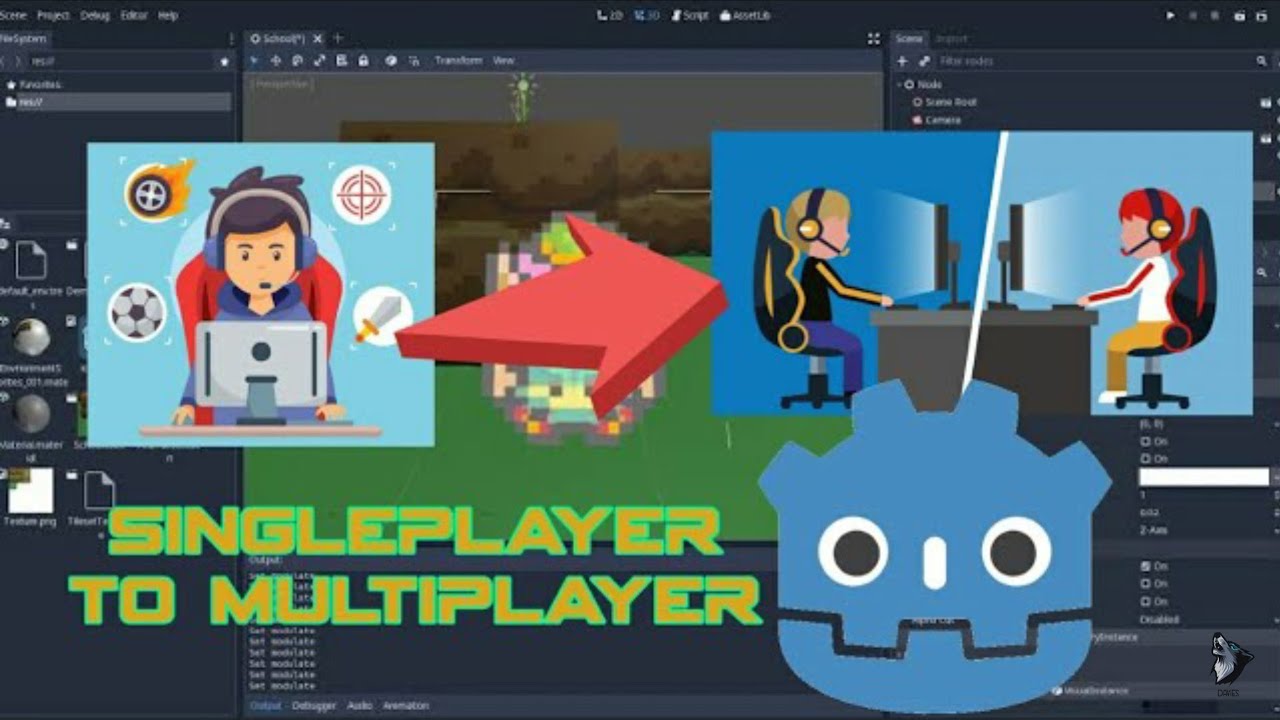Switch to the Import dock tab
Image resolution: width=1280 pixels, height=720 pixels.
pos(951,39)
